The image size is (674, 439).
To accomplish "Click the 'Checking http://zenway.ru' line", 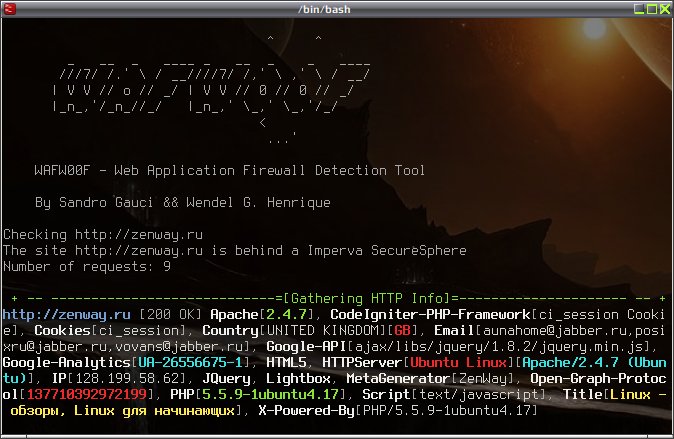I will pyautogui.click(x=103, y=235).
